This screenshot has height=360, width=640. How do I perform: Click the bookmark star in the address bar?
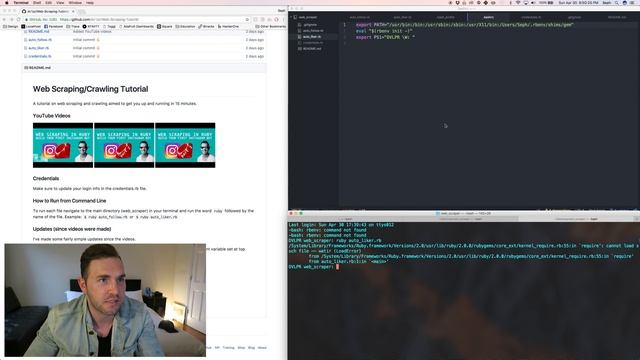[247, 19]
